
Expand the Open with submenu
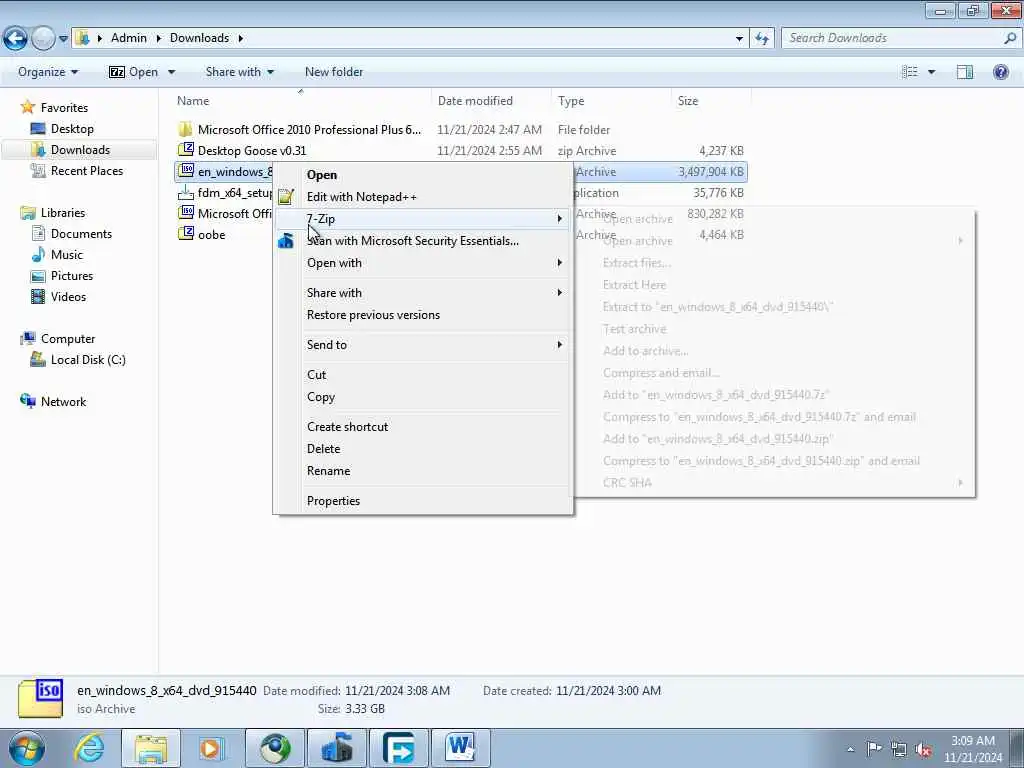(423, 263)
